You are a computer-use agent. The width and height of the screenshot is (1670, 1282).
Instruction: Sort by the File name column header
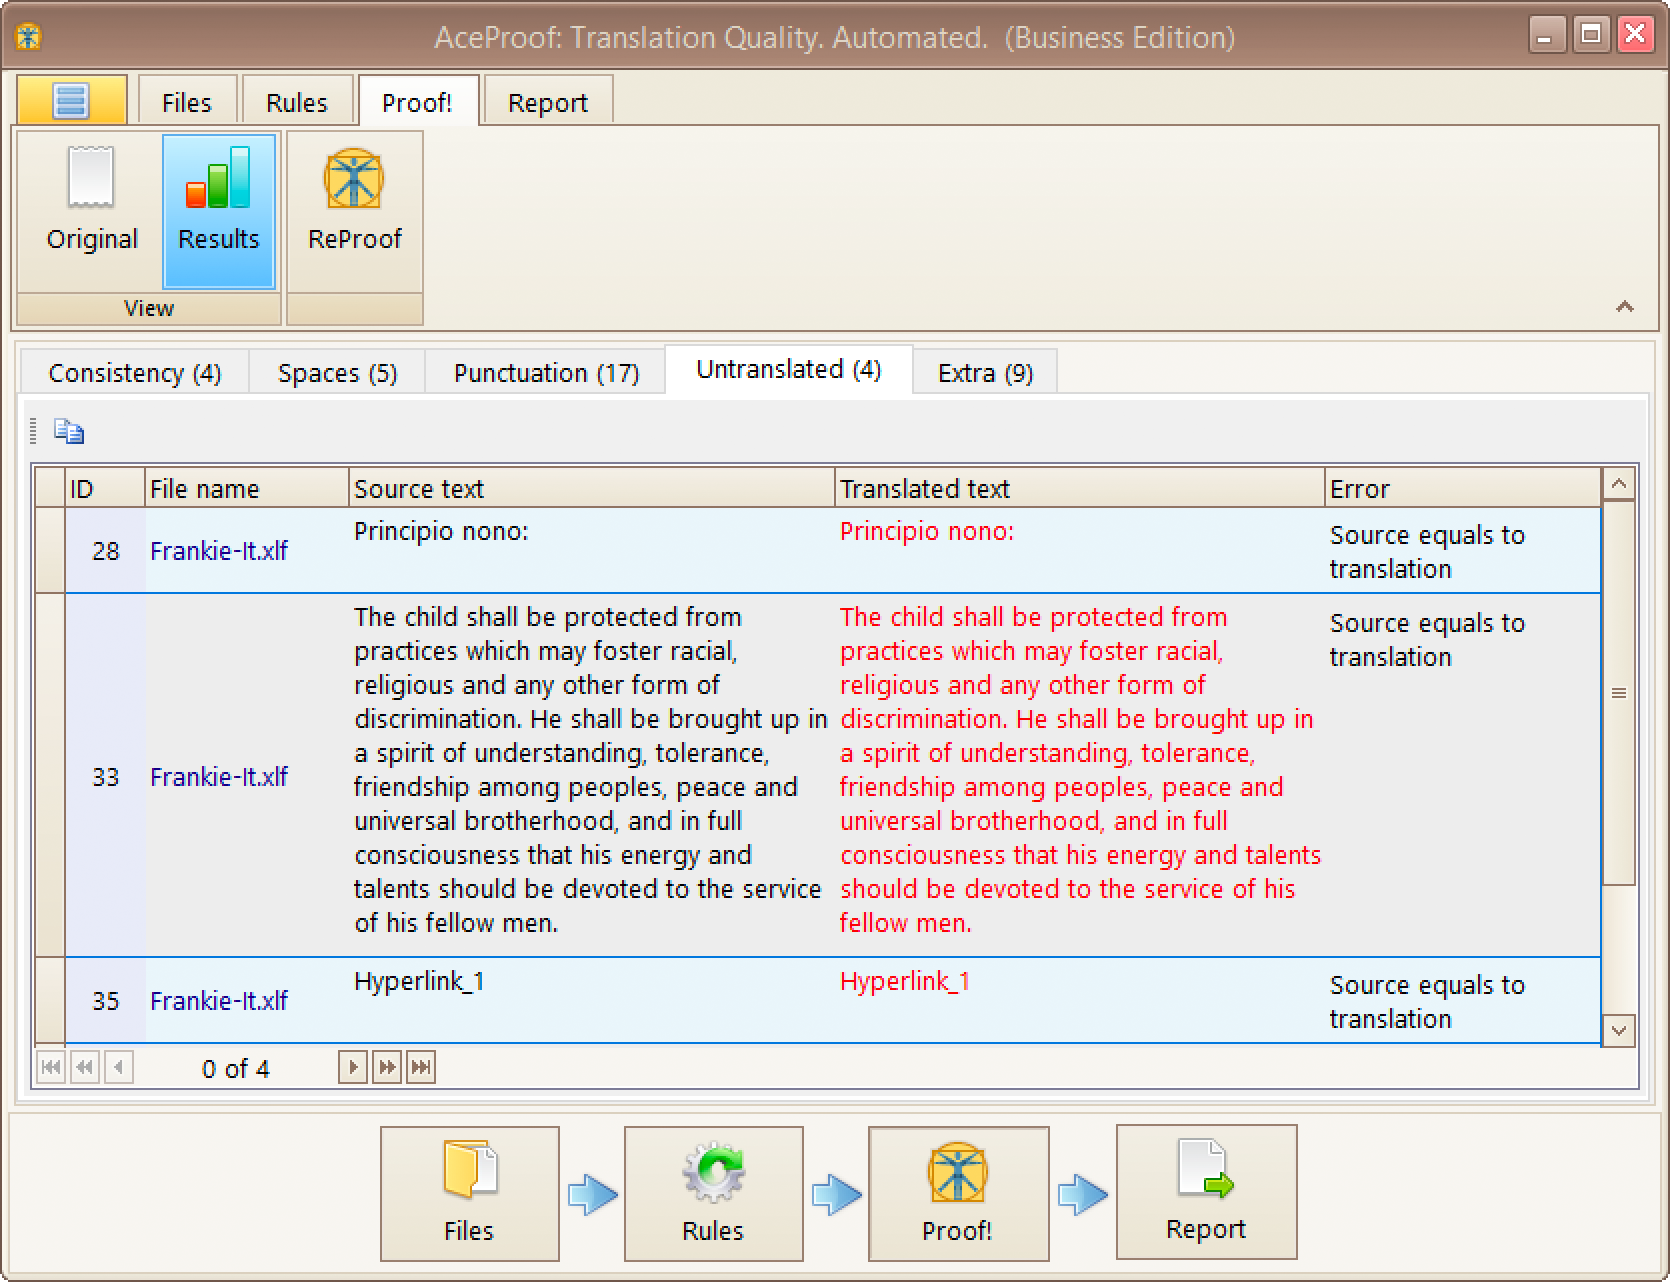coord(247,488)
